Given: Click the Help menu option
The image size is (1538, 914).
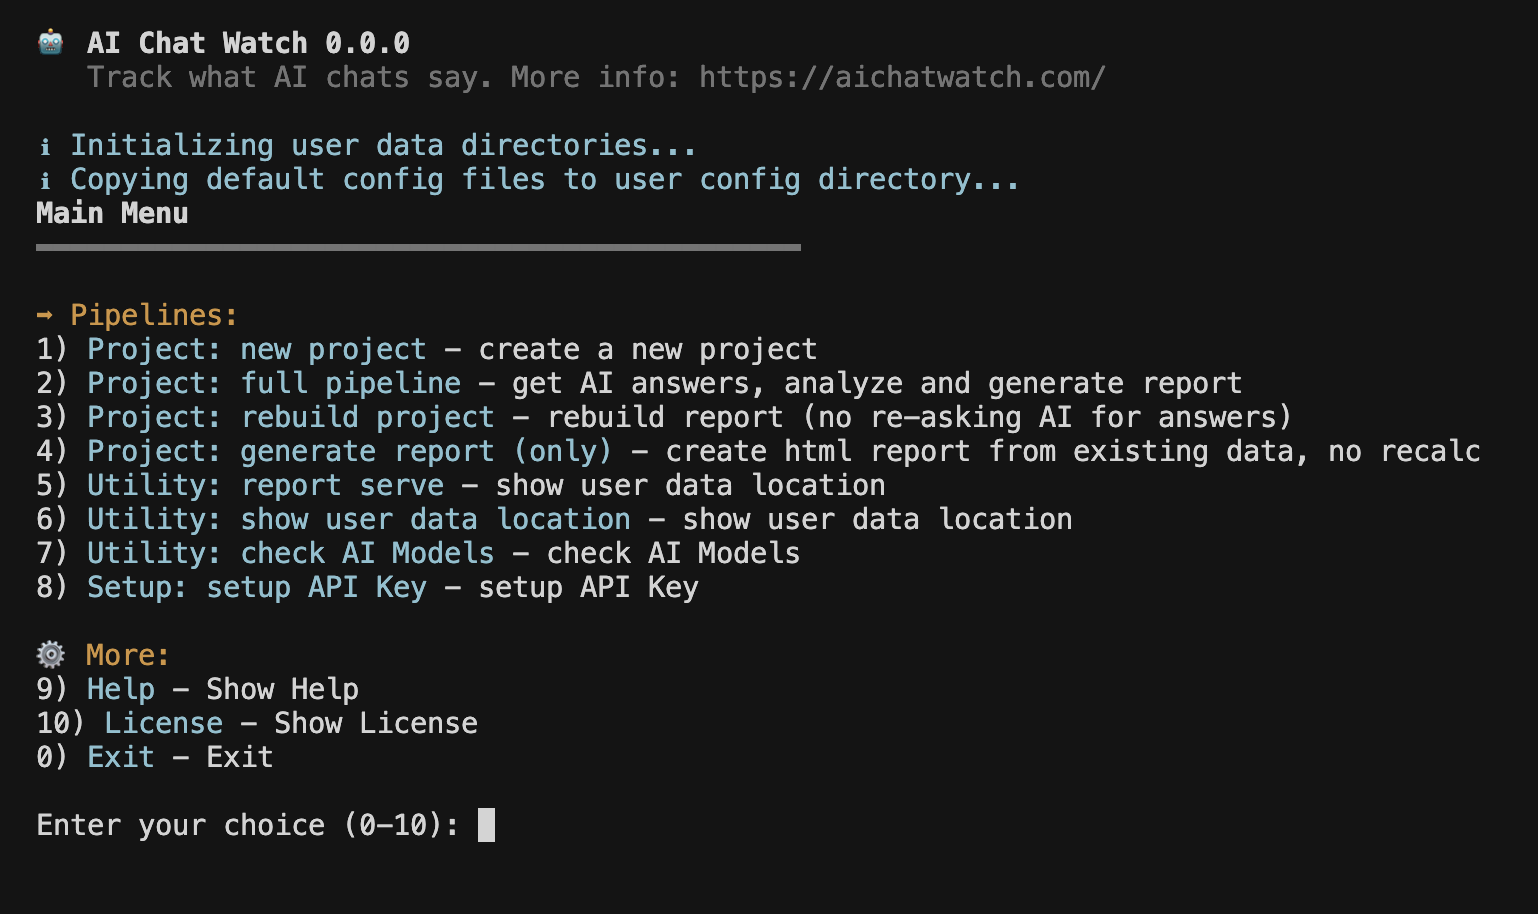Looking at the screenshot, I should [x=121, y=689].
